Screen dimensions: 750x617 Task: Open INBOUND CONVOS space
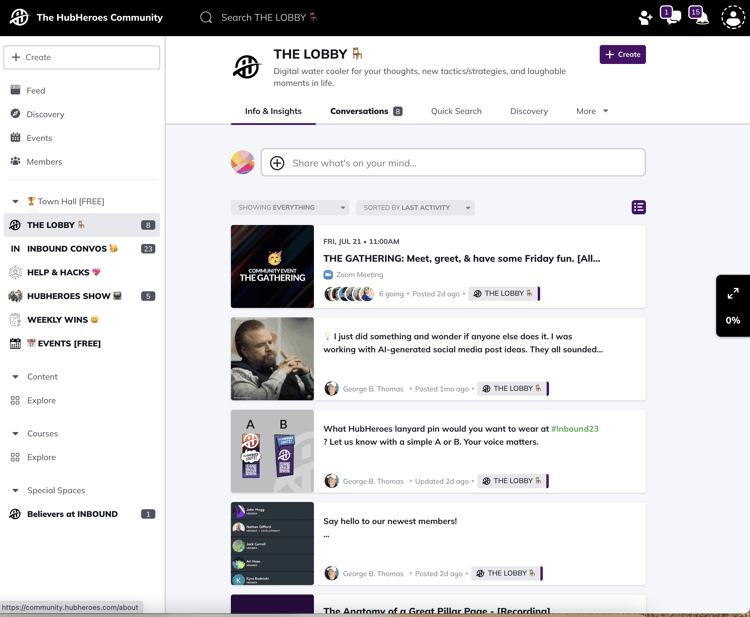pos(81,249)
